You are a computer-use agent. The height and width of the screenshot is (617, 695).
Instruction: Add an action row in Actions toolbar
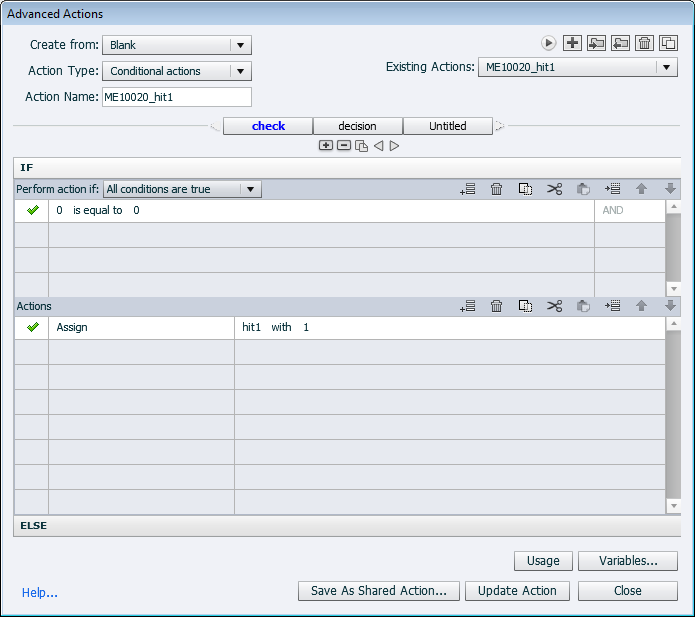click(468, 306)
